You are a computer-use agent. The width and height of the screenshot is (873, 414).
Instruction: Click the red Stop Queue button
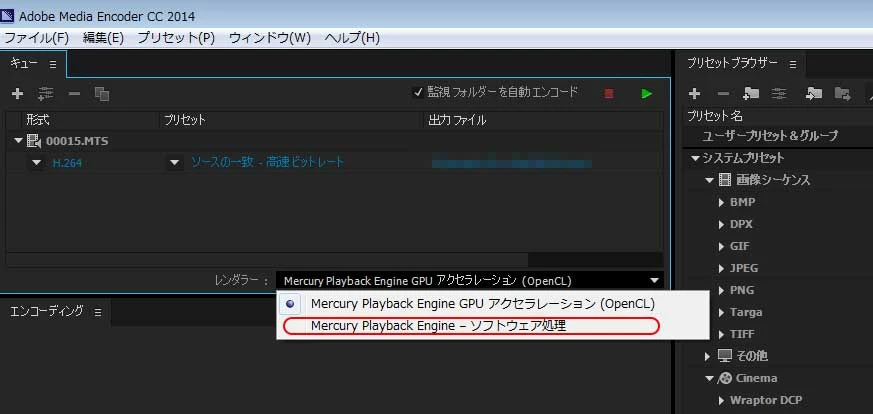[609, 94]
